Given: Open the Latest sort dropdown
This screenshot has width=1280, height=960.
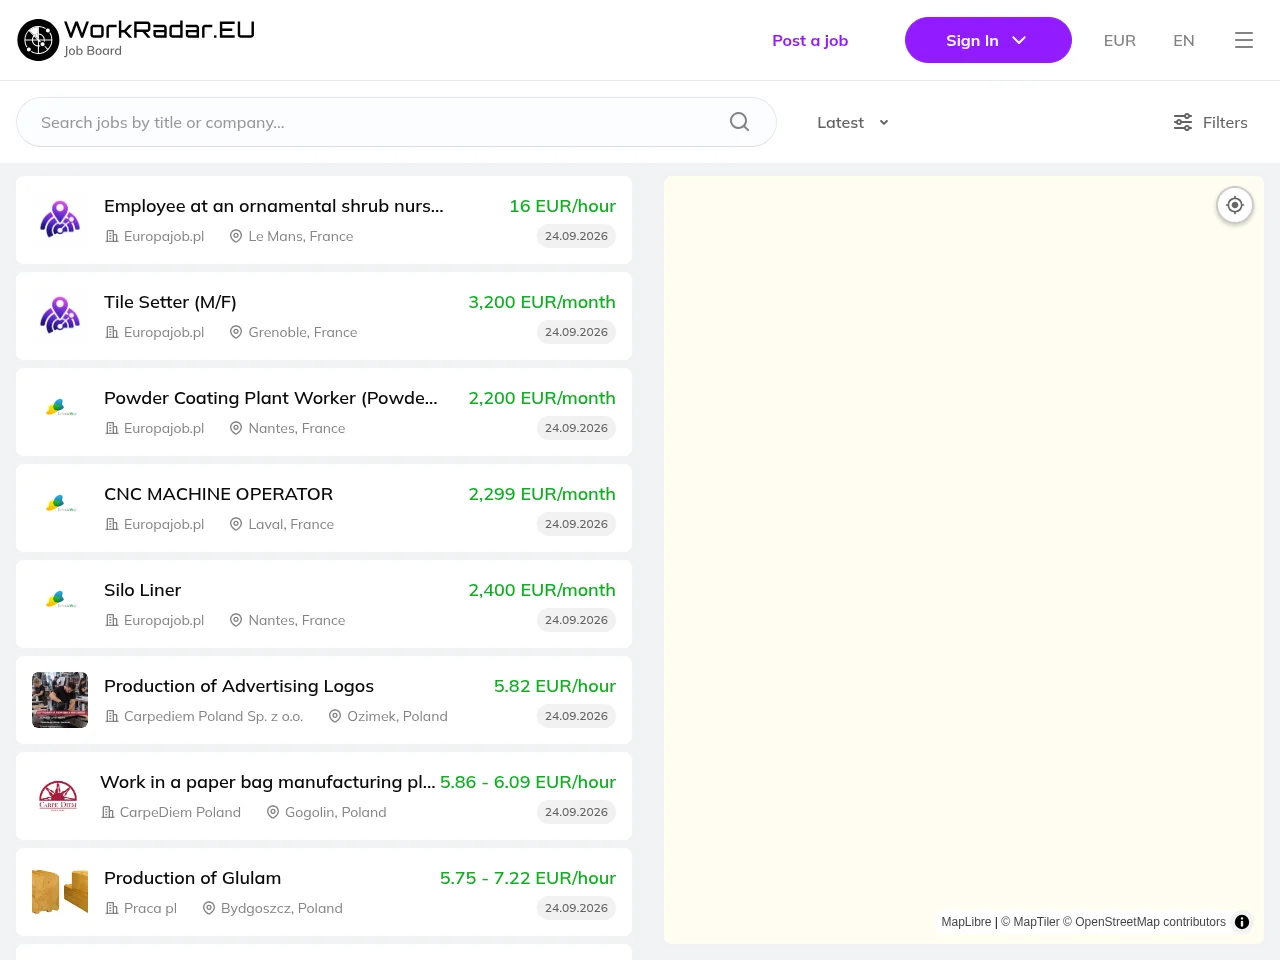Looking at the screenshot, I should coord(853,122).
